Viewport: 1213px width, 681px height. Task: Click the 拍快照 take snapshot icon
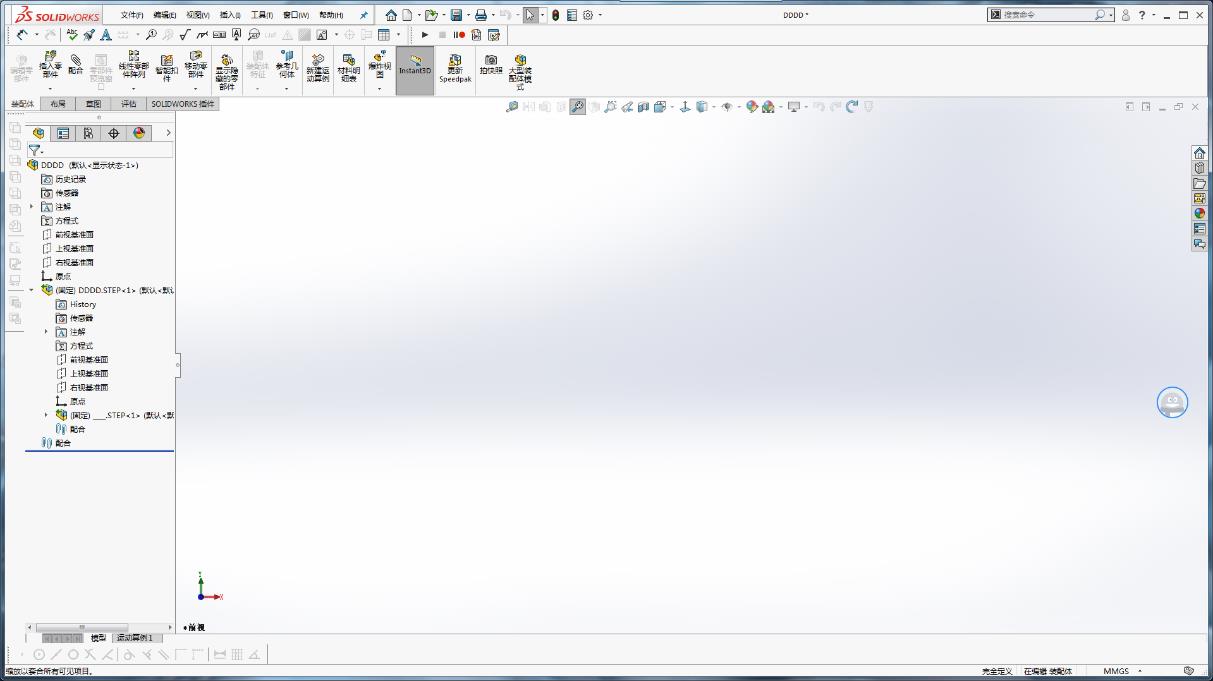pyautogui.click(x=491, y=64)
